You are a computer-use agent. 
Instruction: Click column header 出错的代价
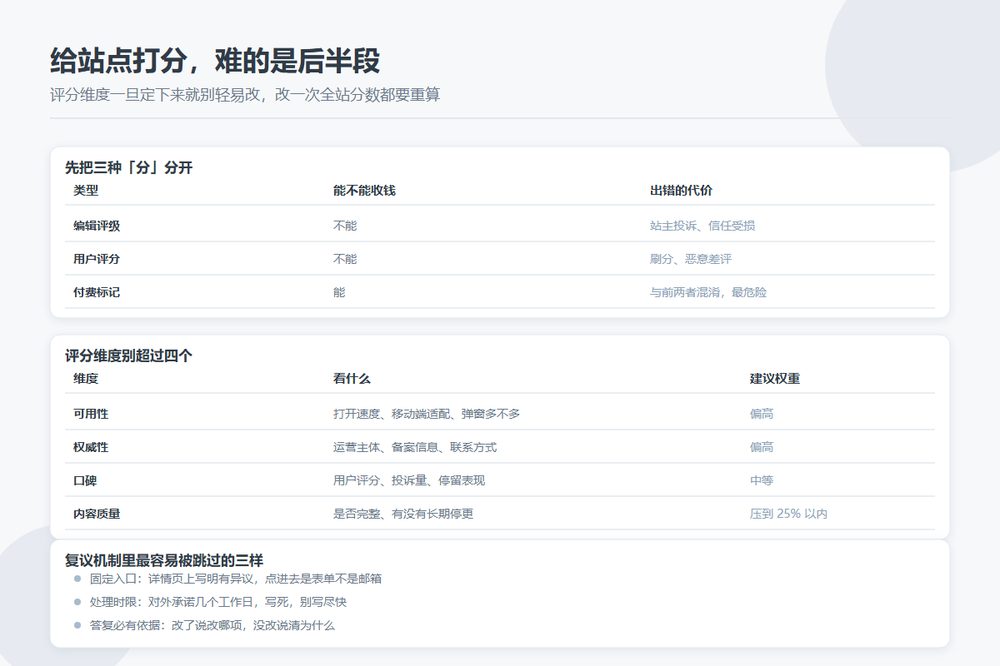pyautogui.click(x=680, y=190)
